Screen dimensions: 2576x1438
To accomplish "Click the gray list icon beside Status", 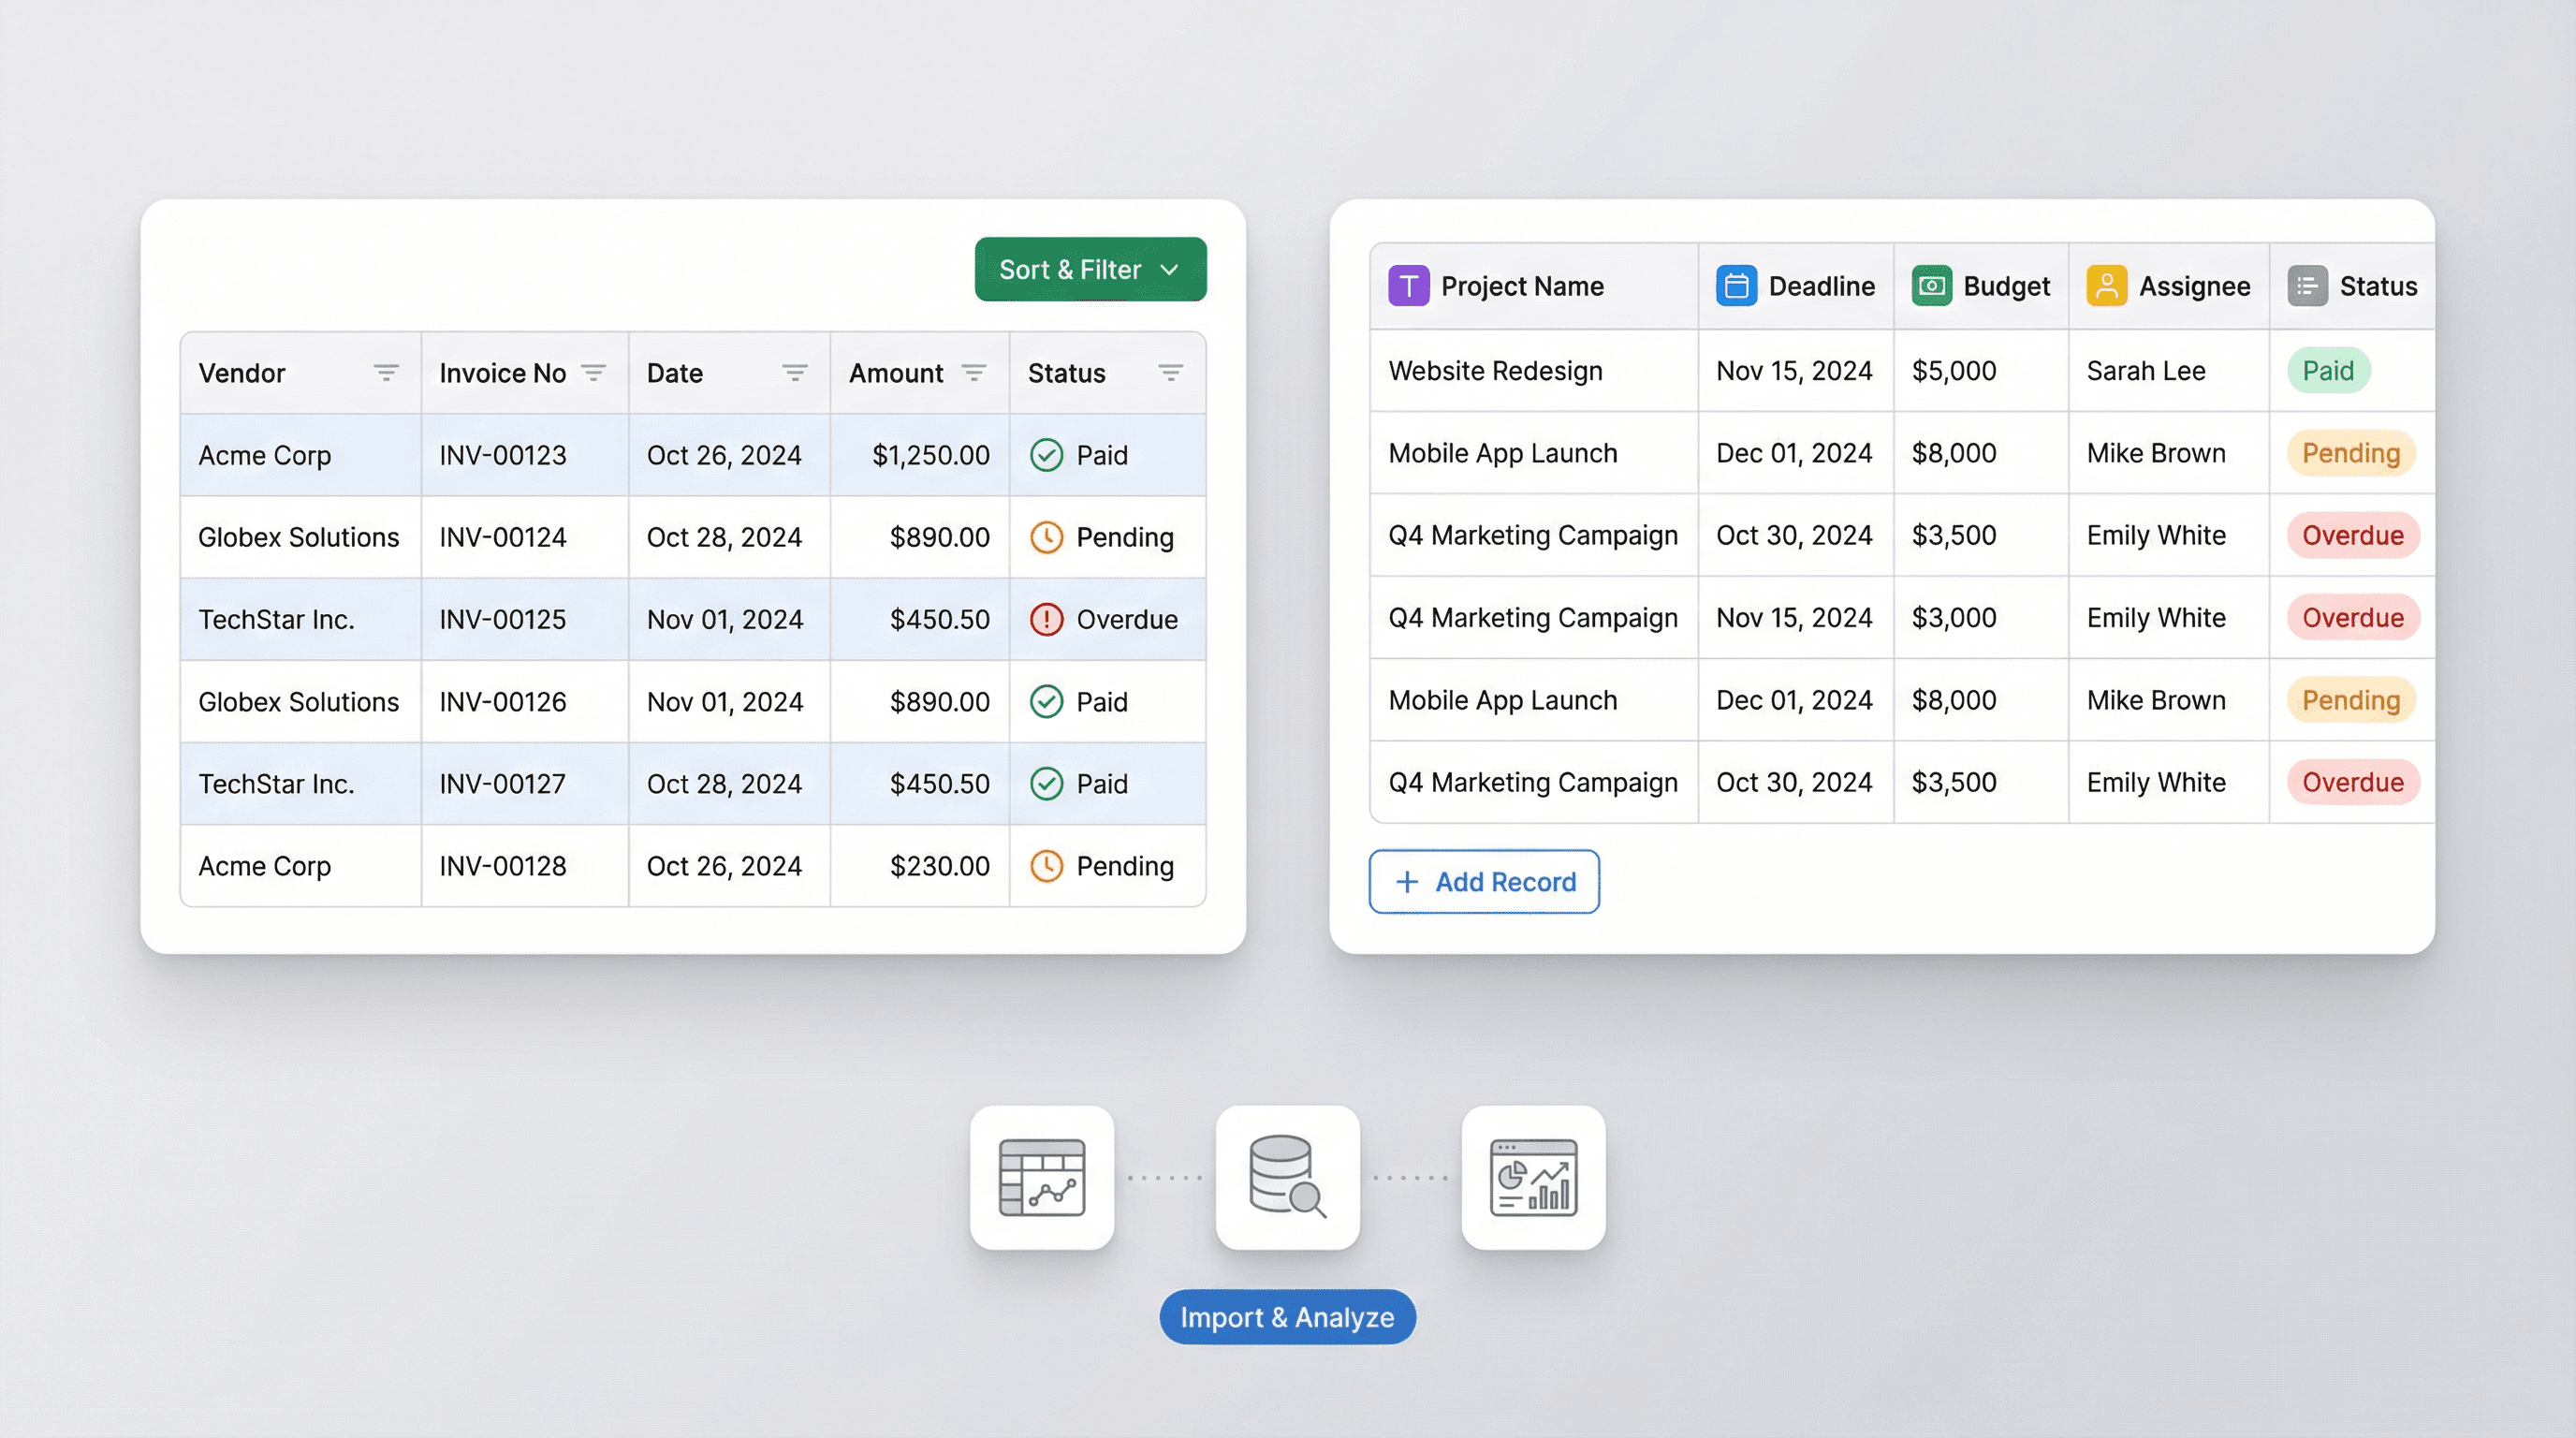I will click(x=2307, y=286).
